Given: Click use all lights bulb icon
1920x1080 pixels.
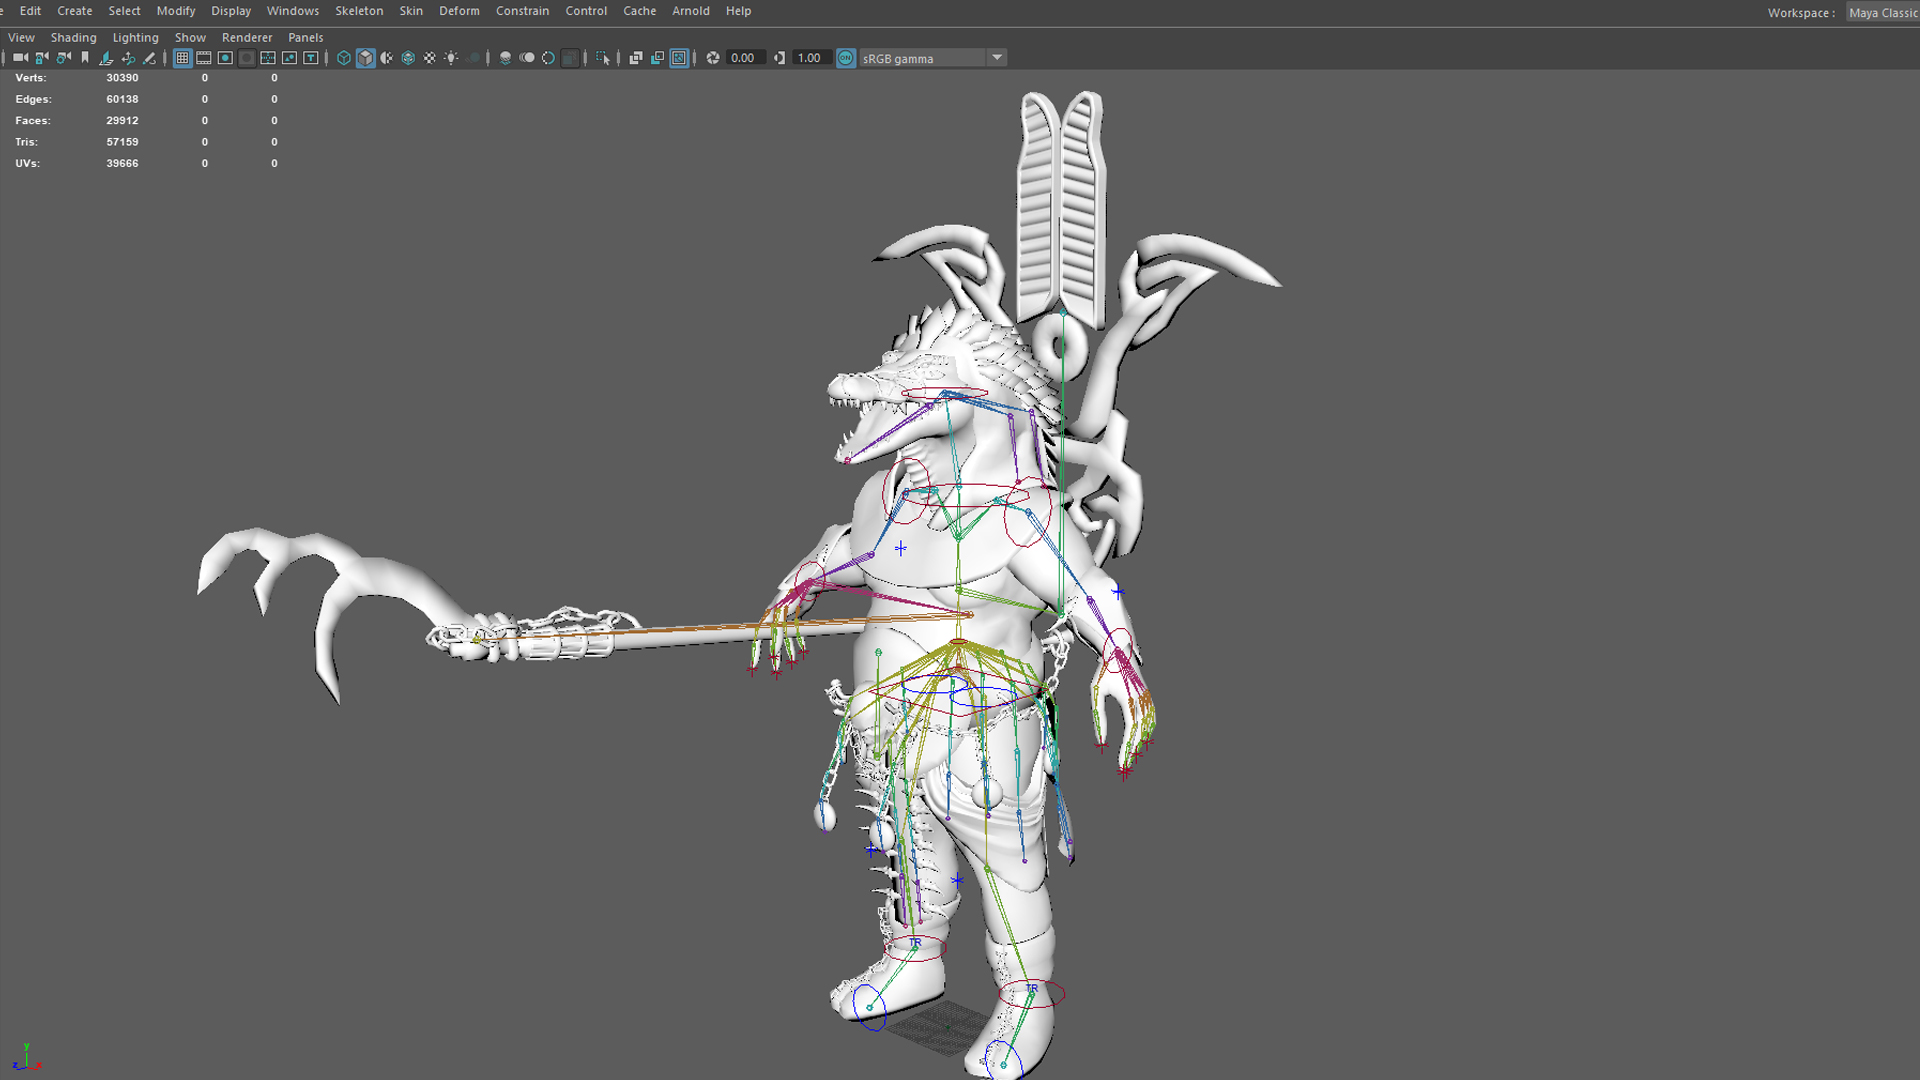Looking at the screenshot, I should [x=452, y=58].
